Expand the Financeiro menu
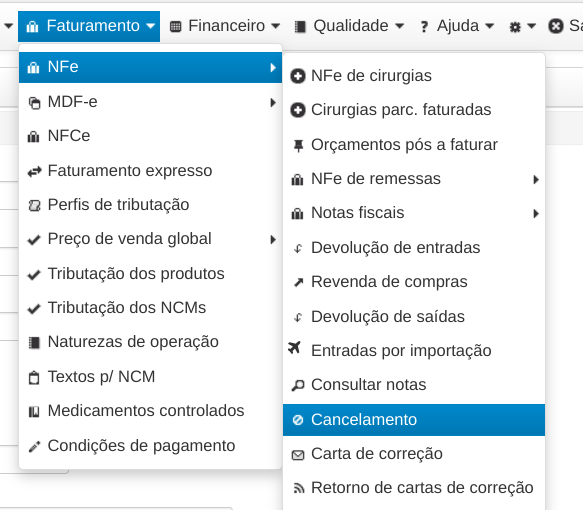583x510 pixels. (225, 26)
